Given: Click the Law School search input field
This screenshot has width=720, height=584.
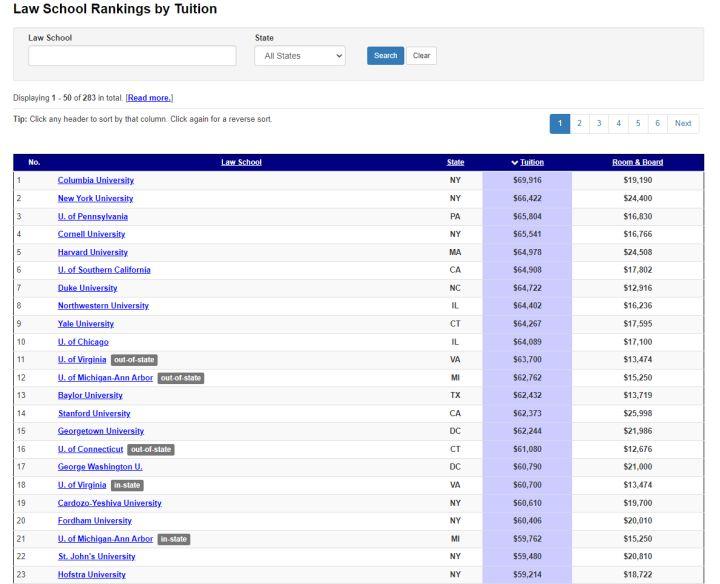Looking at the screenshot, I should coord(132,56).
